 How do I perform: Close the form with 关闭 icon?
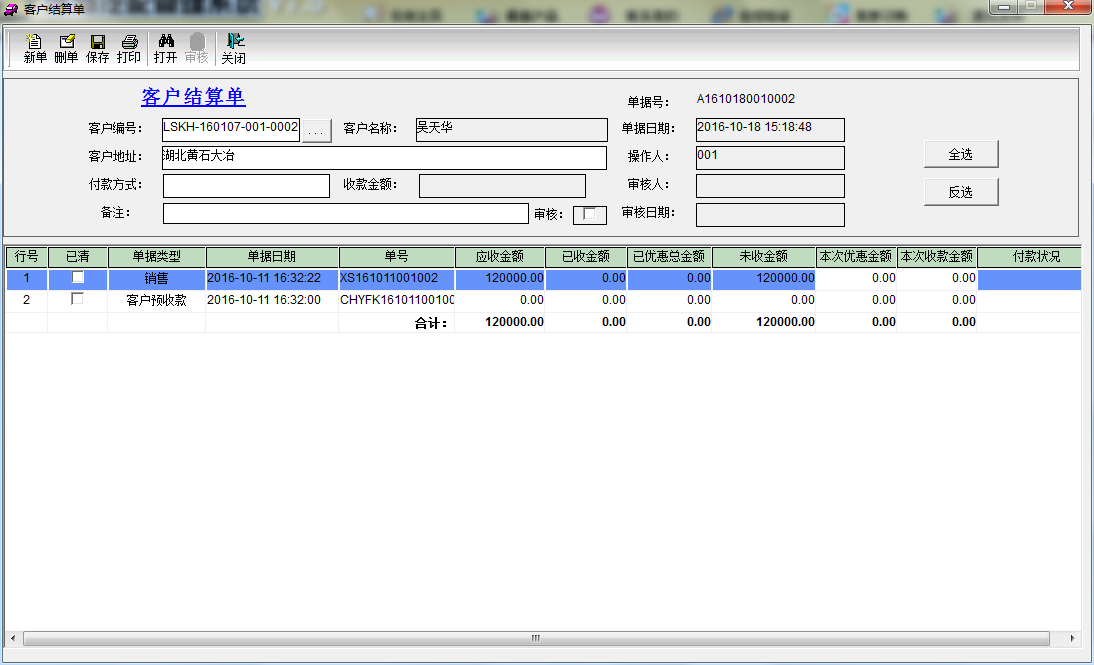234,49
